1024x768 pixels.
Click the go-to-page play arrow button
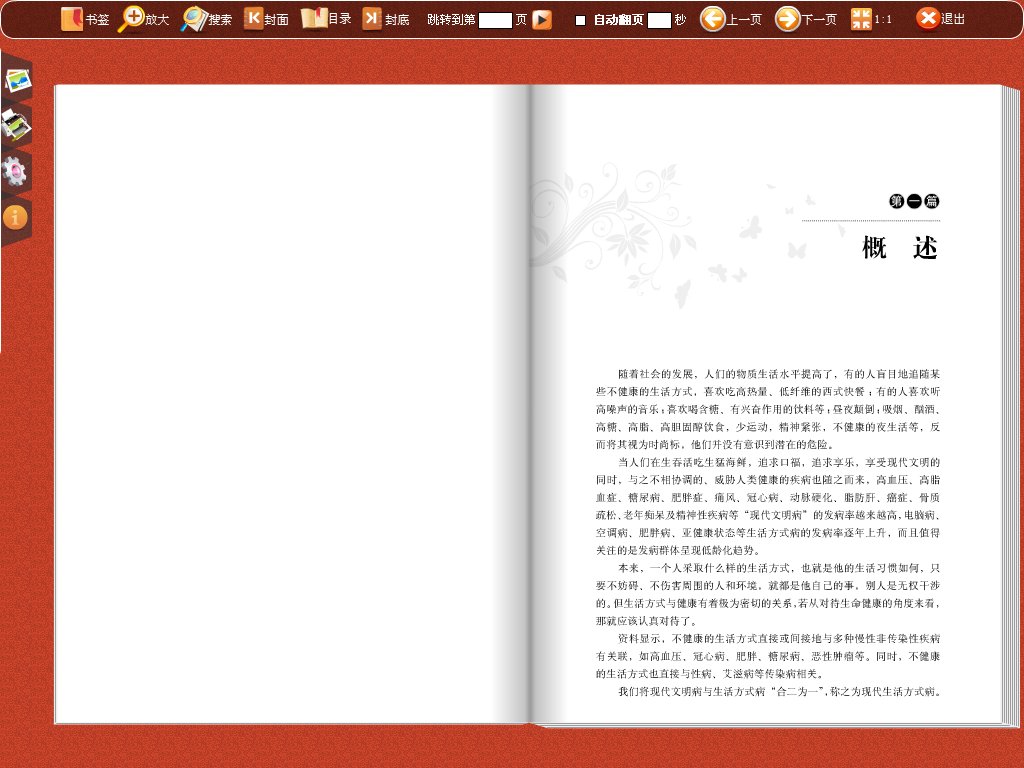541,20
